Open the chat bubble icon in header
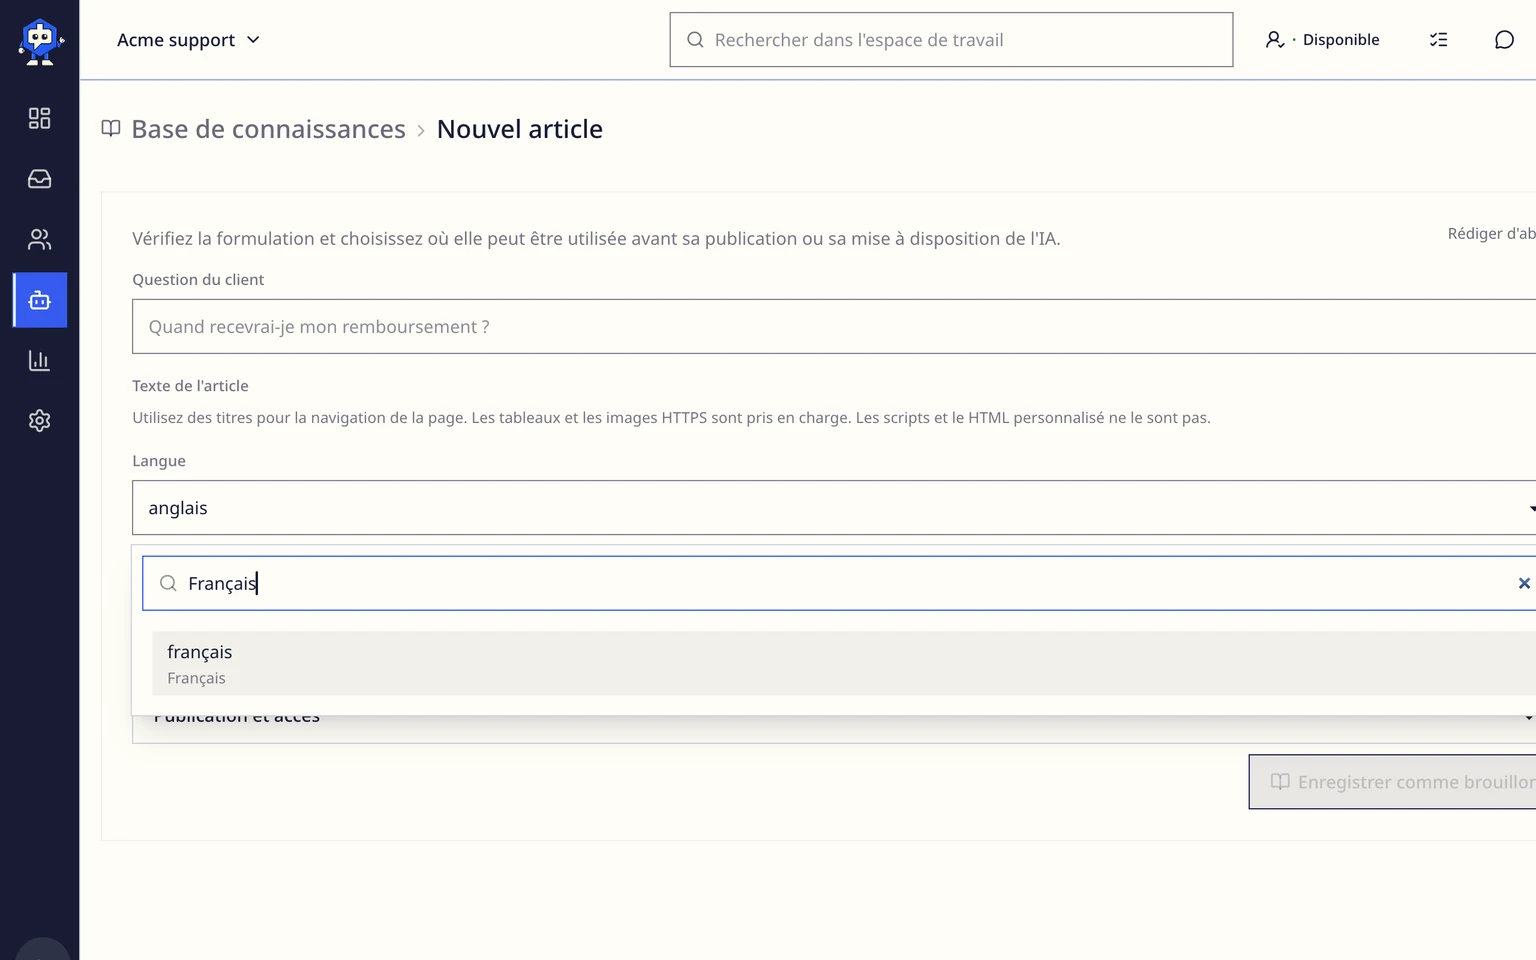Image resolution: width=1536 pixels, height=960 pixels. tap(1504, 40)
